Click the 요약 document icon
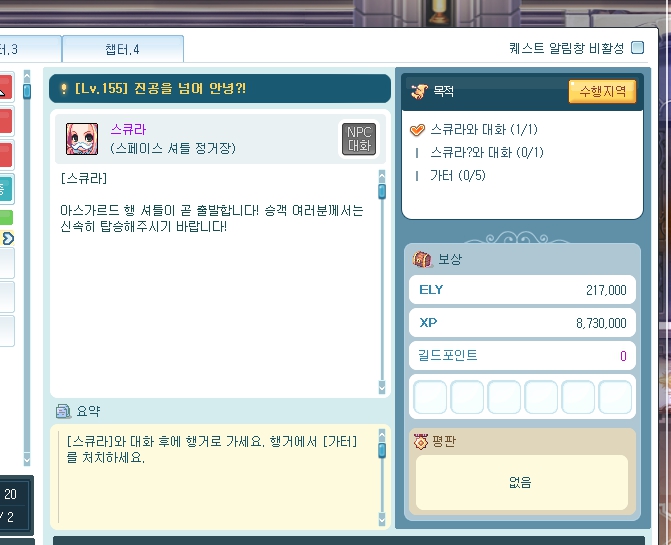 click(63, 411)
